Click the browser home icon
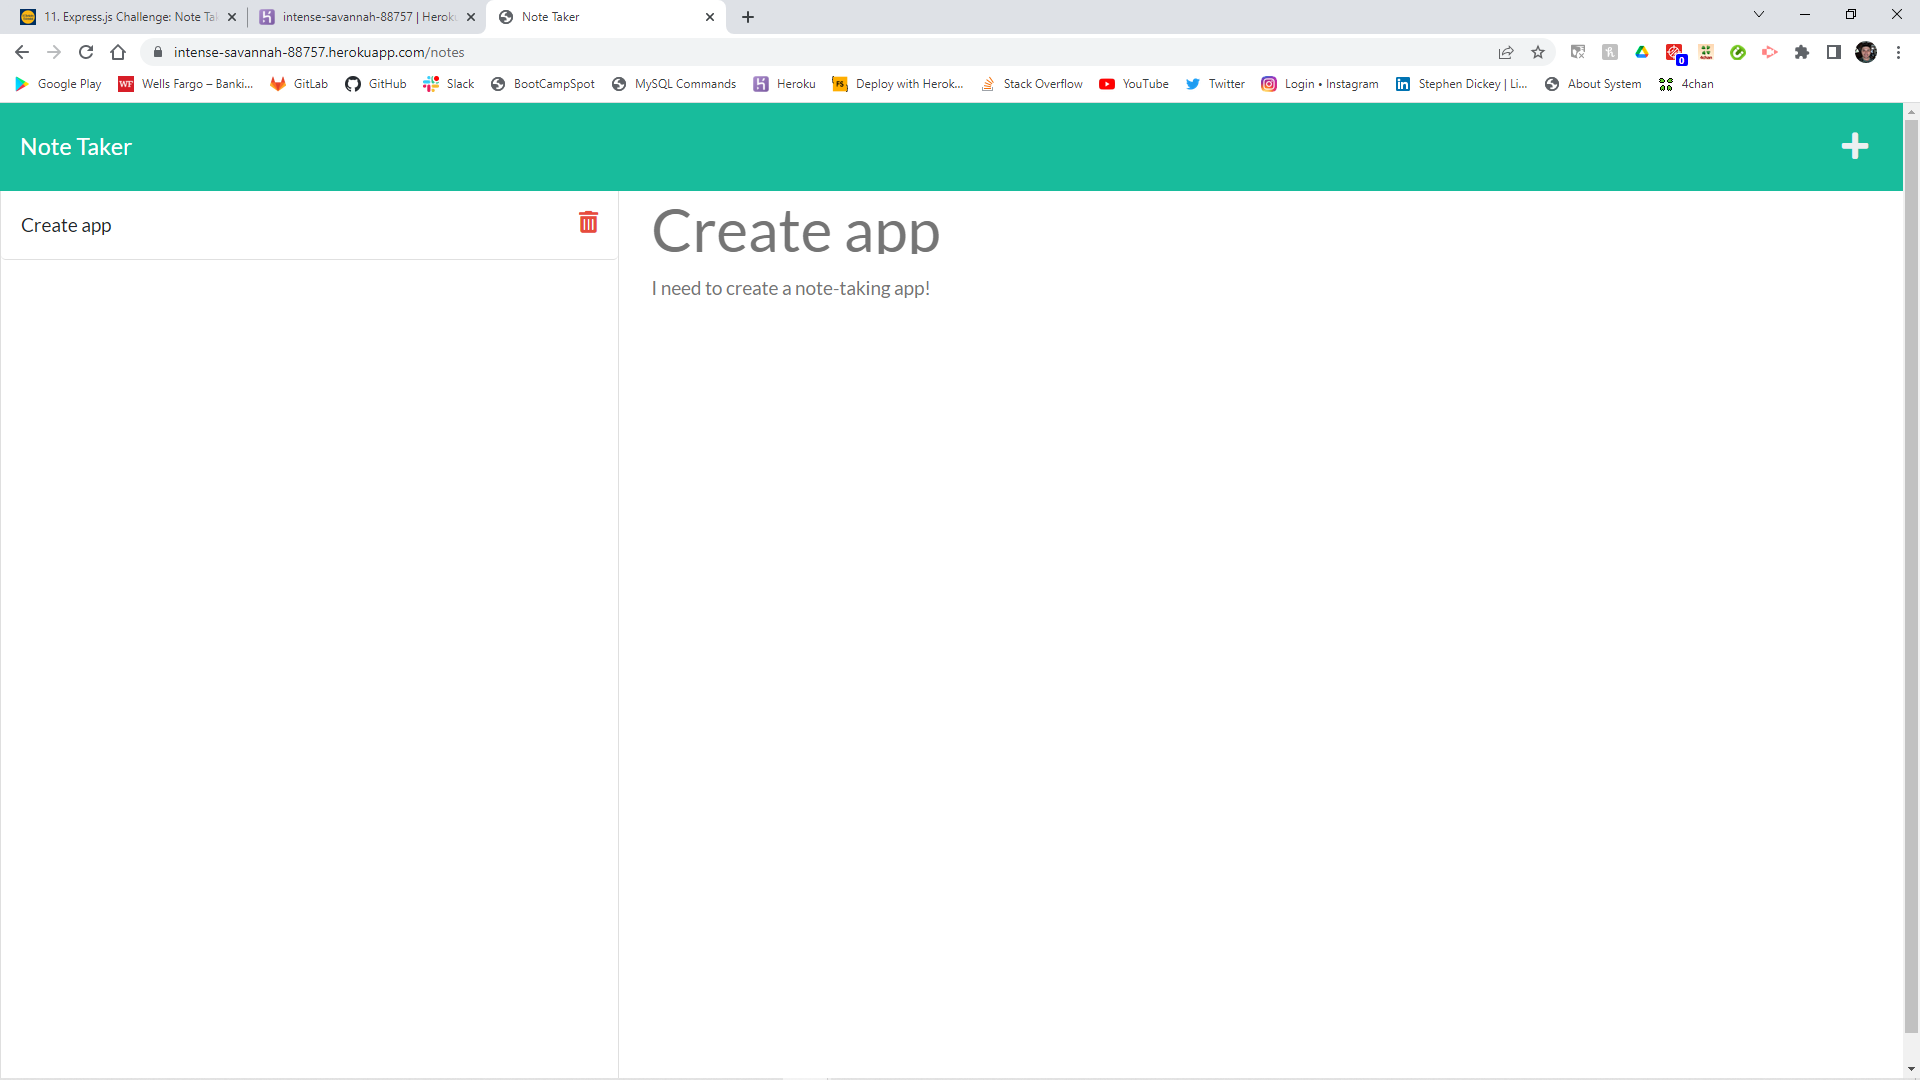Screen dimensions: 1920x1080 point(118,52)
